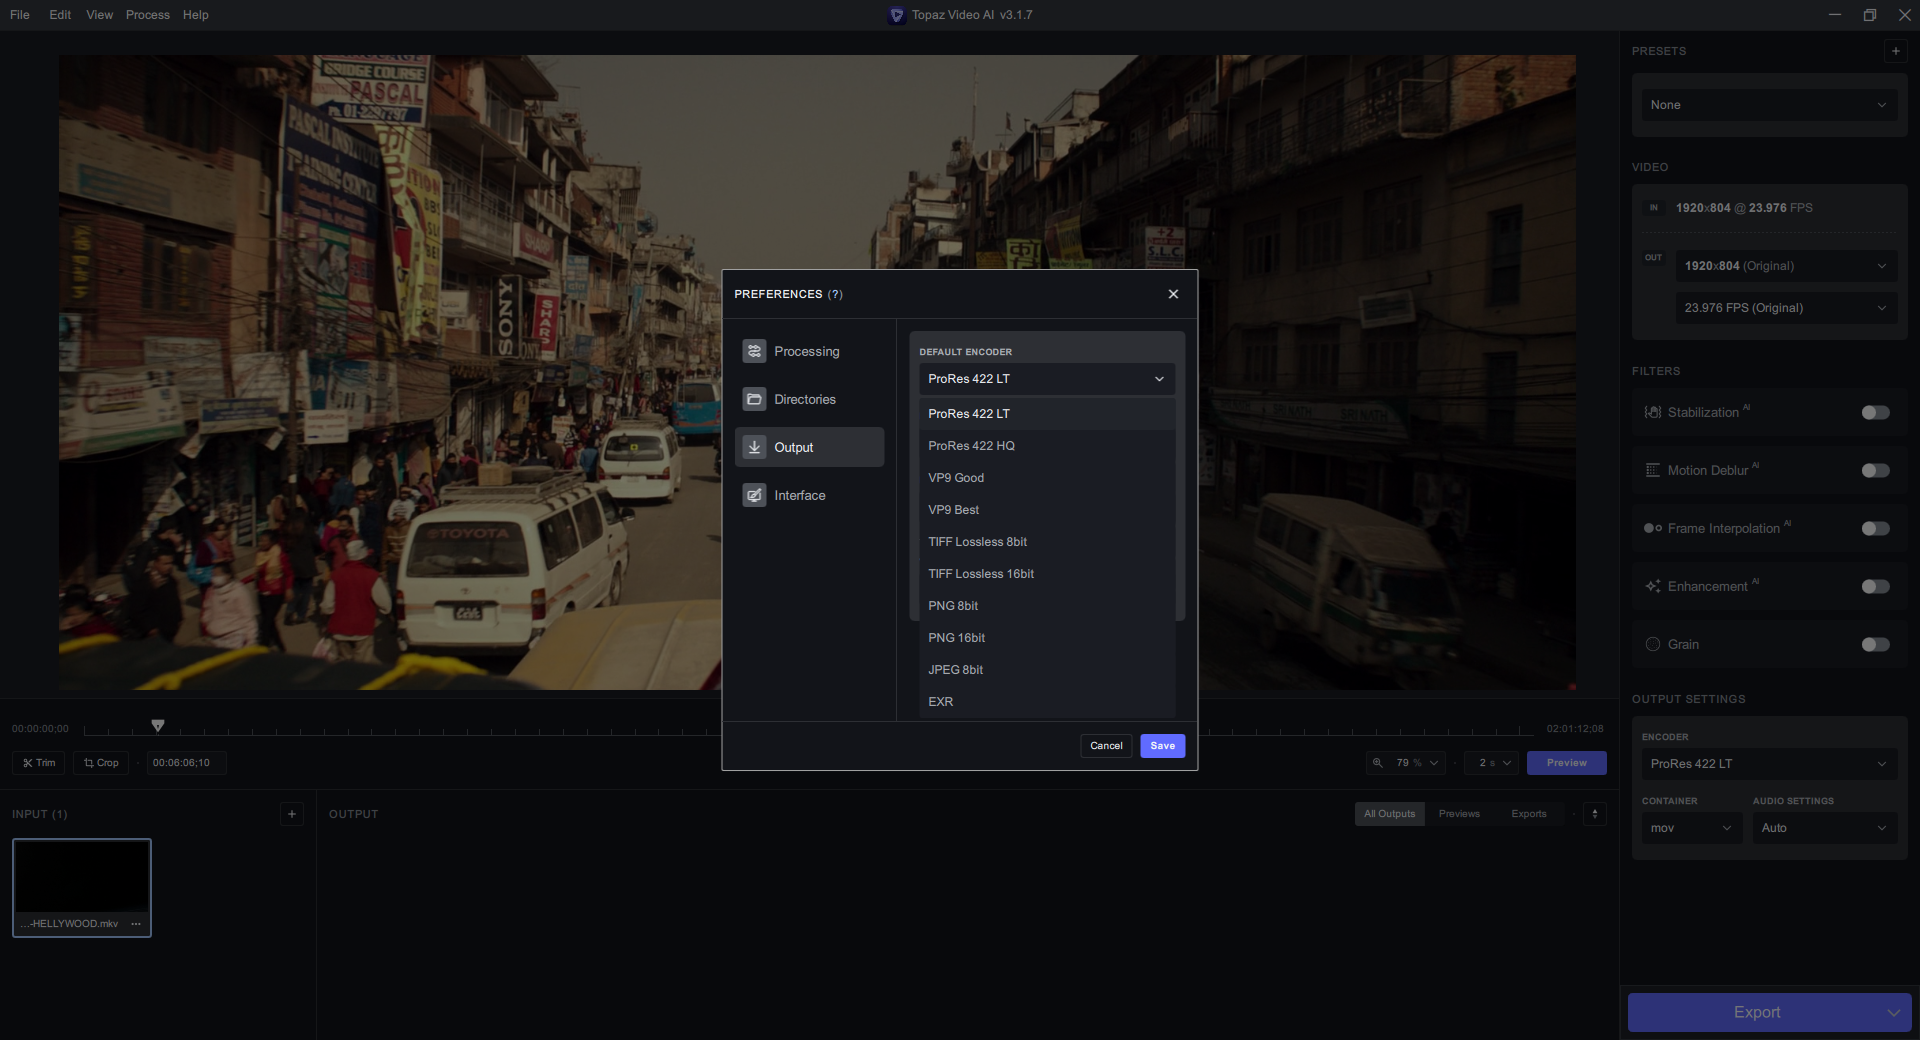Expand the Export options arrow
1920x1040 pixels.
[x=1894, y=1012]
